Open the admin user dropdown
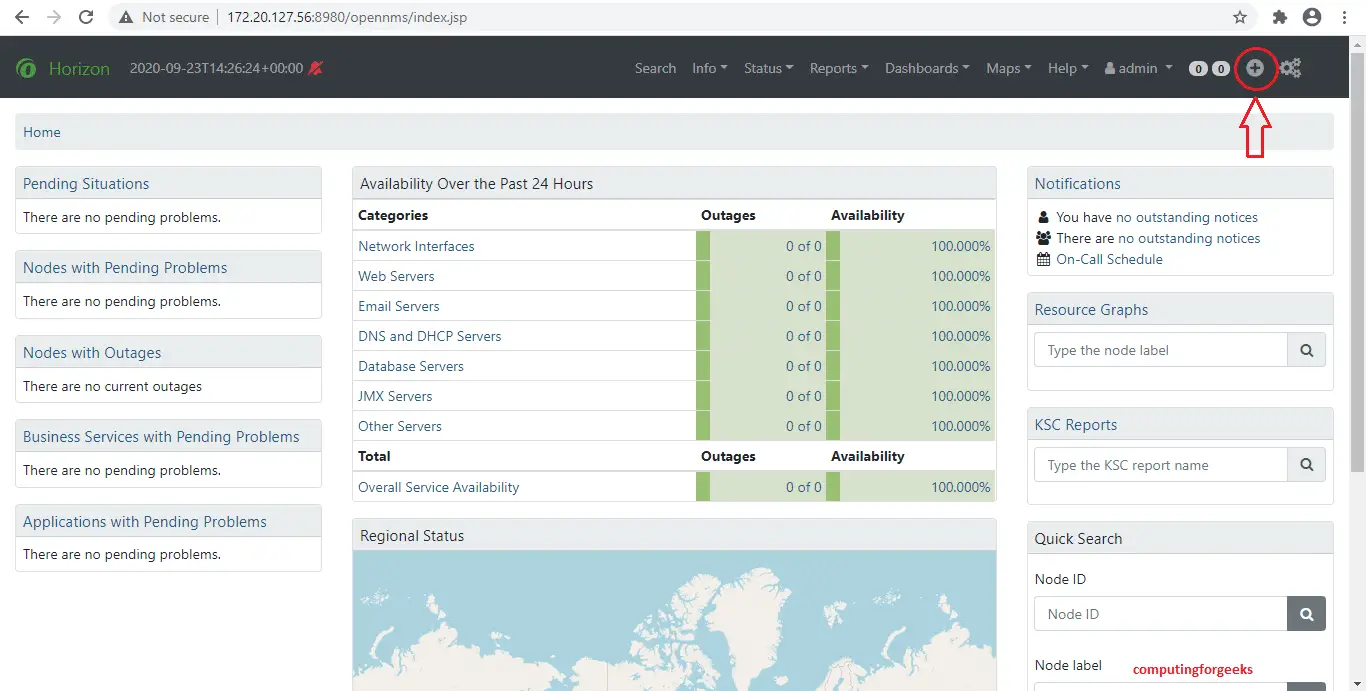The height and width of the screenshot is (691, 1366). click(1138, 68)
